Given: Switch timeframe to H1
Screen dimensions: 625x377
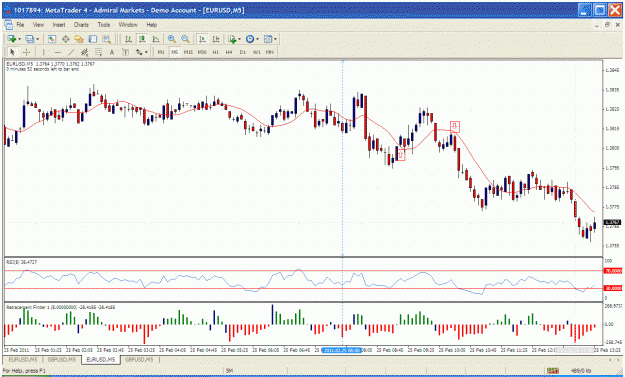Looking at the screenshot, I should [216, 52].
